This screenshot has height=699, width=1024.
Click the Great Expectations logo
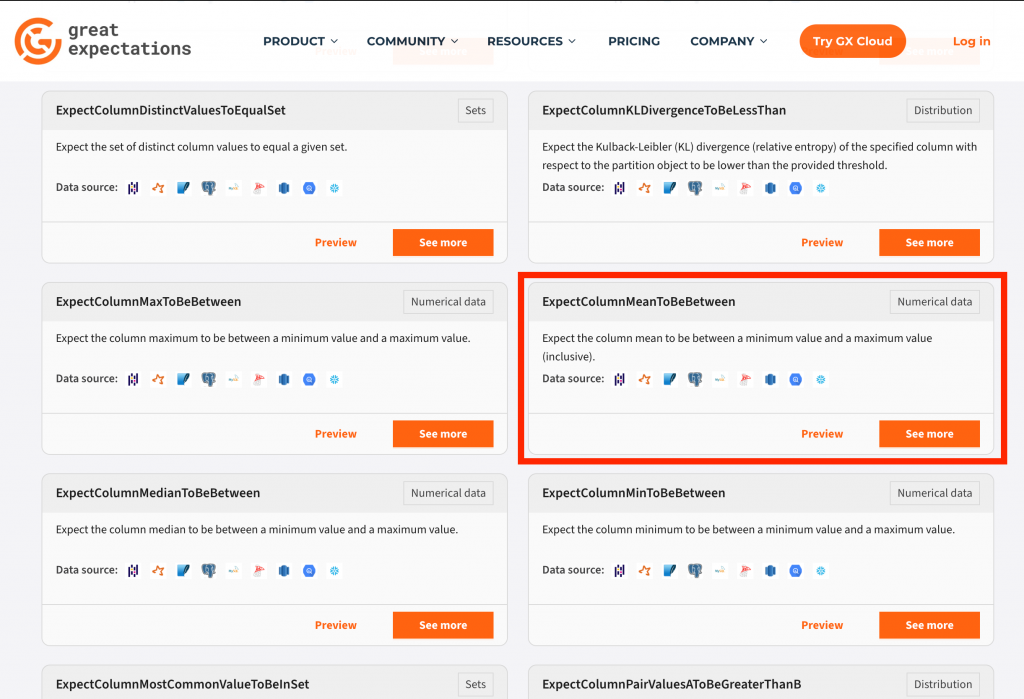tap(103, 41)
